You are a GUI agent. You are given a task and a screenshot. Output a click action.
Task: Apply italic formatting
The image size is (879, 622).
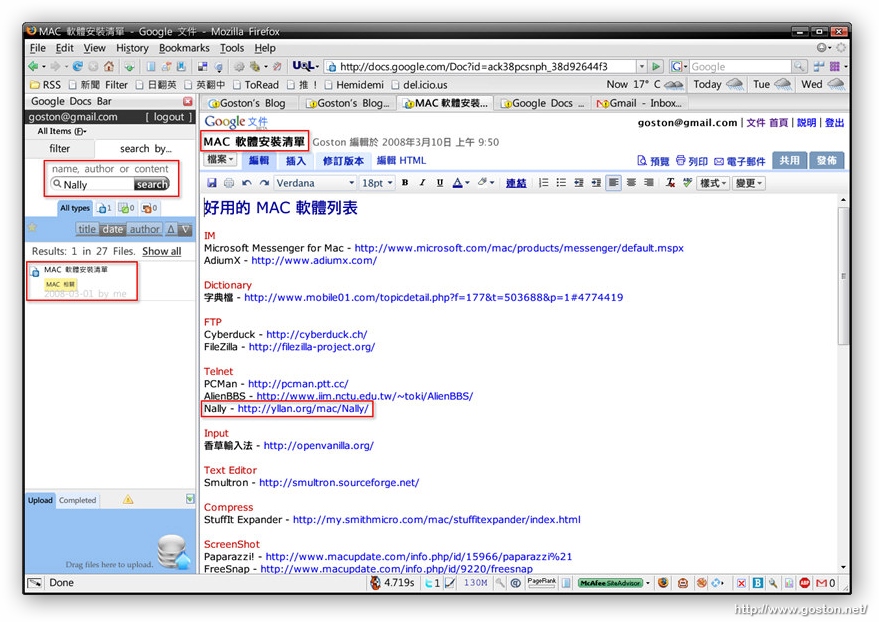pyautogui.click(x=422, y=183)
